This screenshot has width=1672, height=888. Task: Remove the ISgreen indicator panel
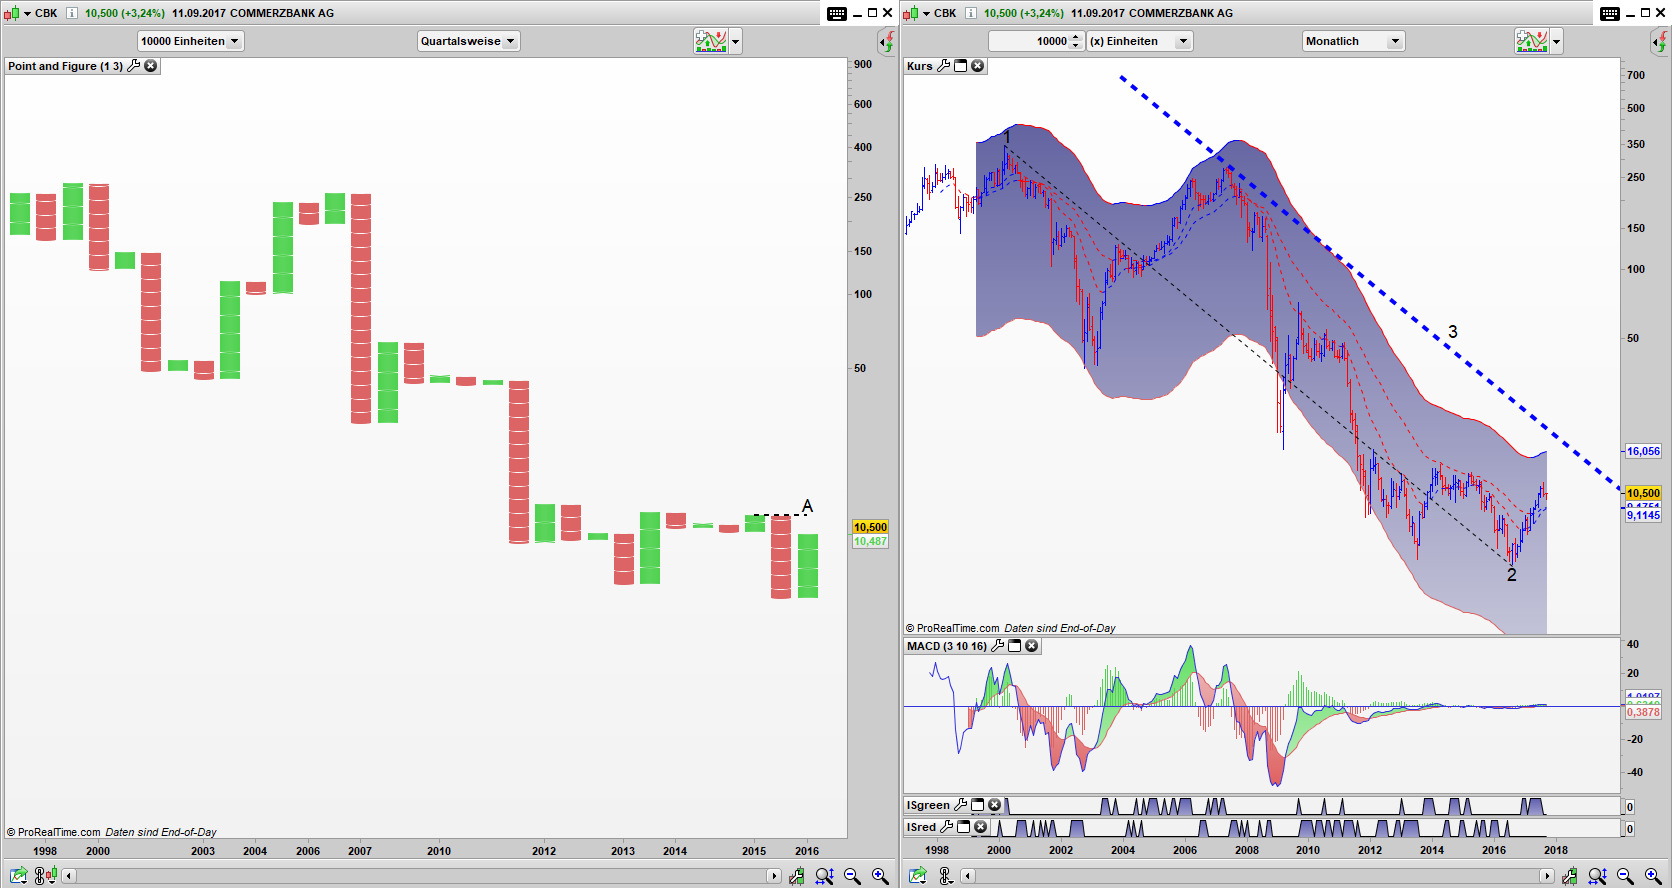[994, 805]
